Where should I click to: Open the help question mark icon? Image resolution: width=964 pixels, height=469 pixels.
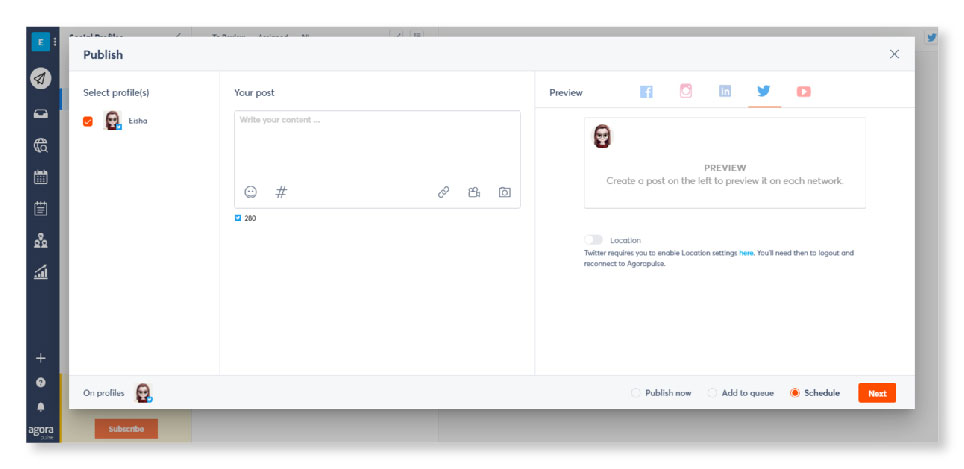point(41,382)
